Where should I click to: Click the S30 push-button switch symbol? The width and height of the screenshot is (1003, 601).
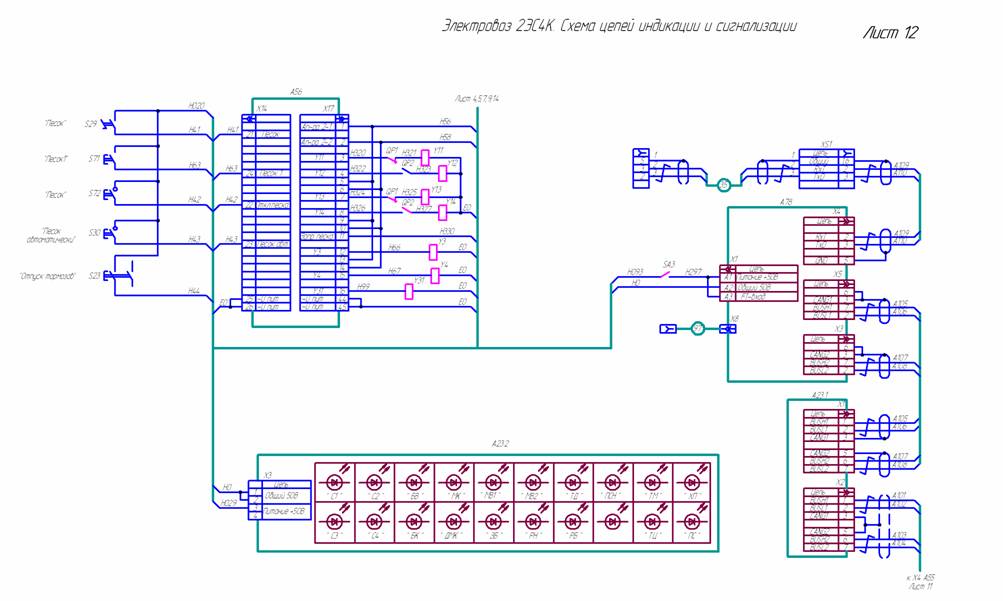110,232
